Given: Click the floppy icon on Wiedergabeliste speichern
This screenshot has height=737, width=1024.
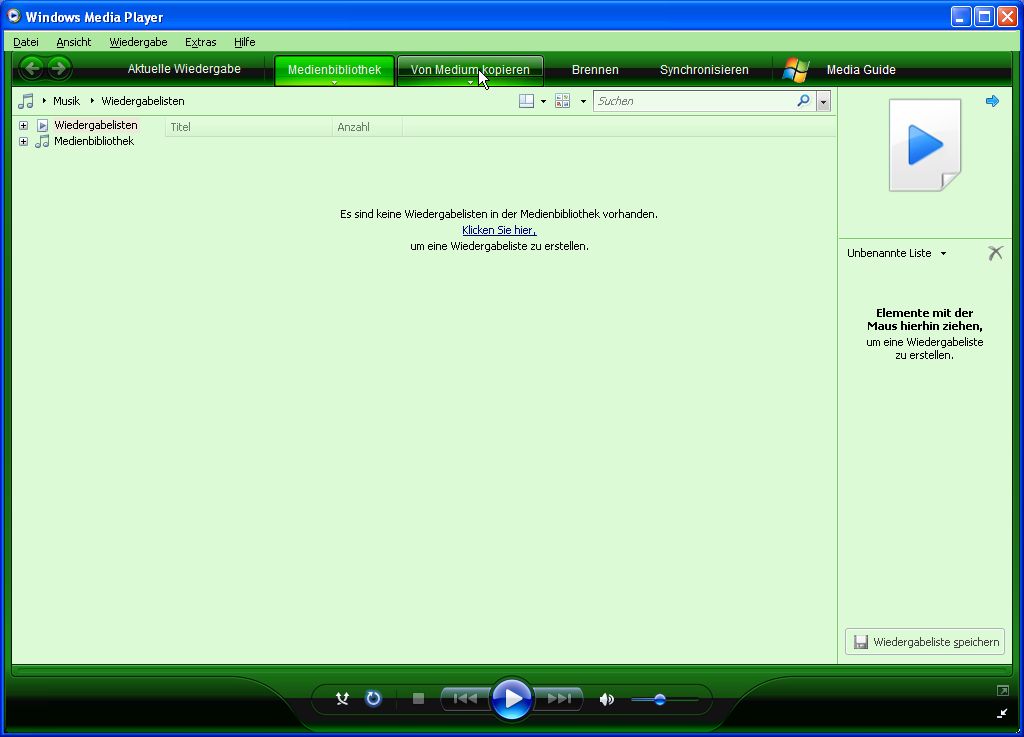Looking at the screenshot, I should (861, 642).
